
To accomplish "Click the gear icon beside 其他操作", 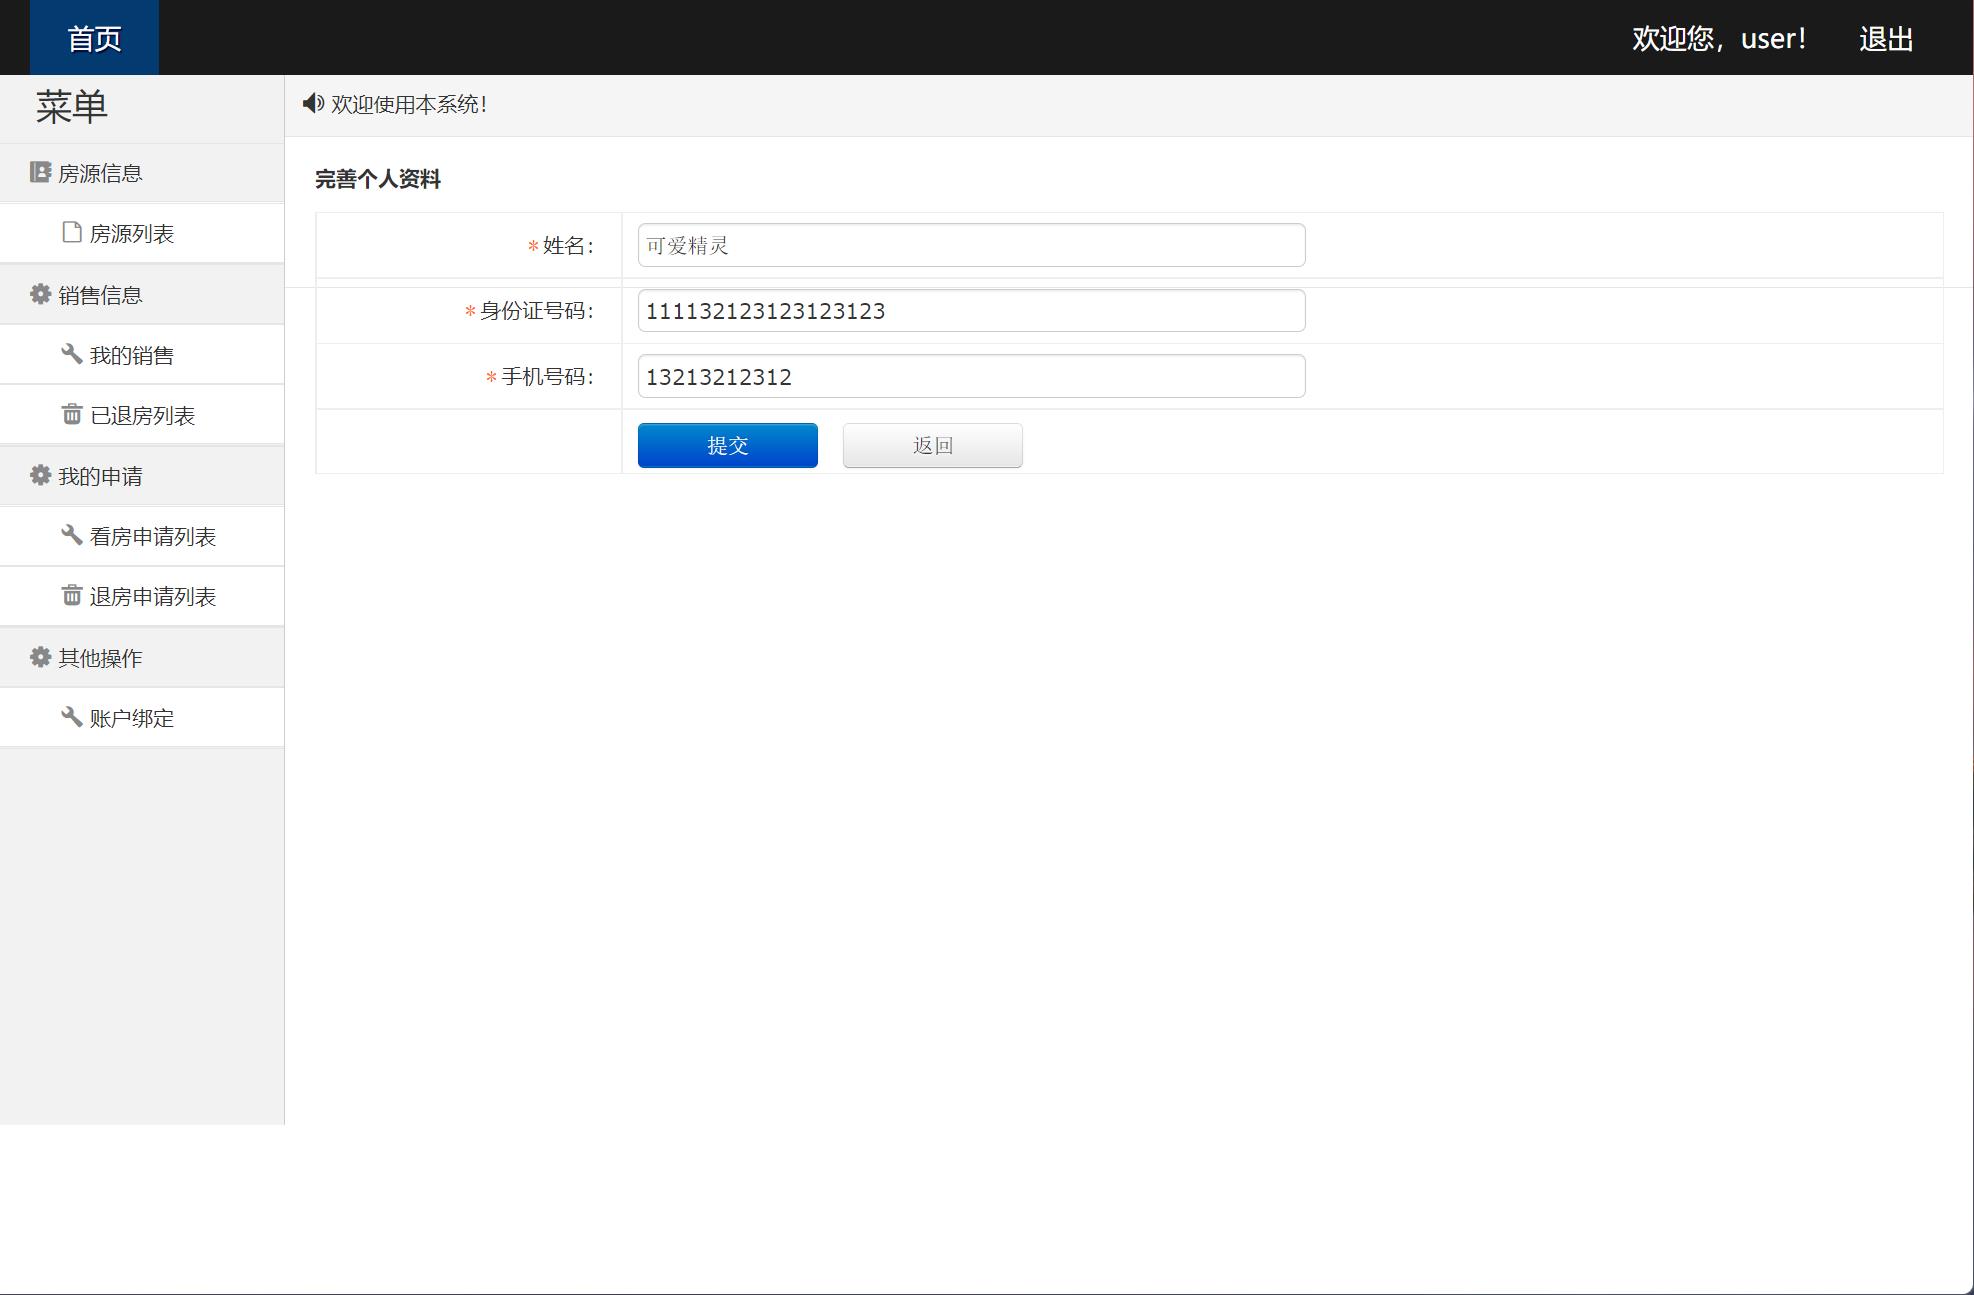I will [40, 657].
